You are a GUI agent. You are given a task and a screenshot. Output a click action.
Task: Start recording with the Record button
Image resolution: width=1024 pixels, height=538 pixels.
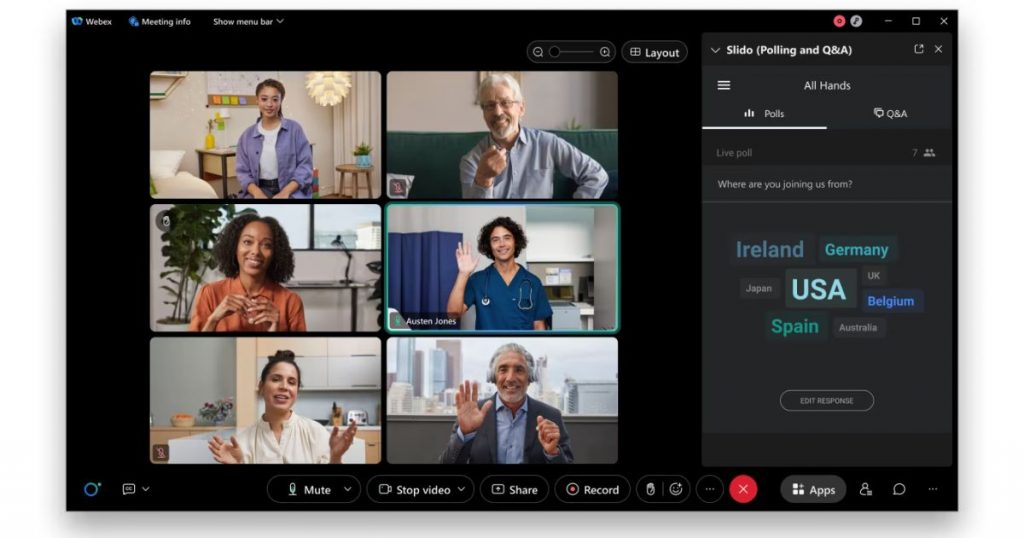592,489
